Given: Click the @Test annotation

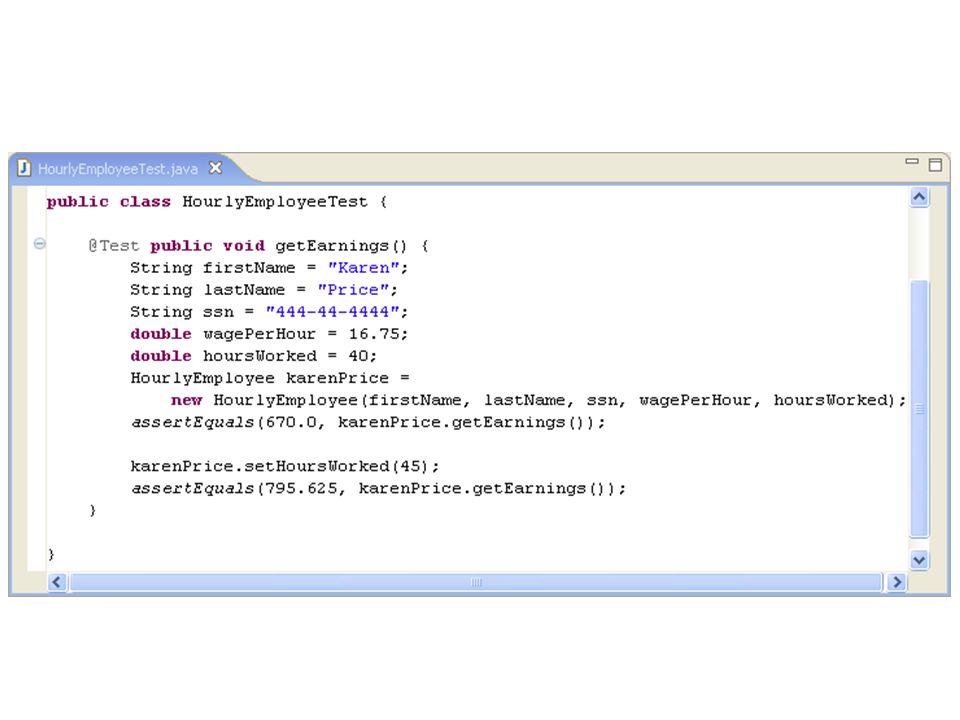Looking at the screenshot, I should [x=114, y=246].
